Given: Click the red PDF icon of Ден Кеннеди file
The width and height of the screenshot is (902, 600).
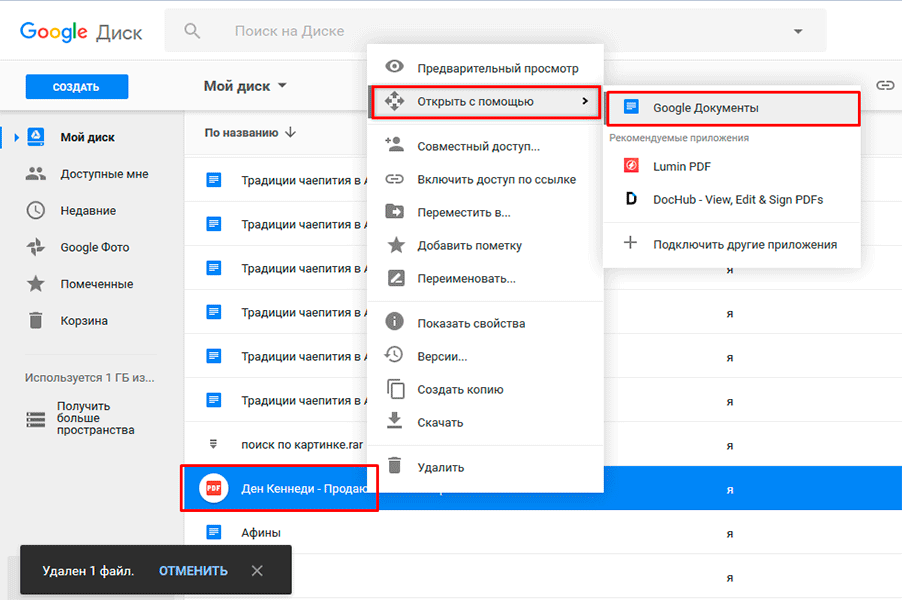Looking at the screenshot, I should coord(212,489).
